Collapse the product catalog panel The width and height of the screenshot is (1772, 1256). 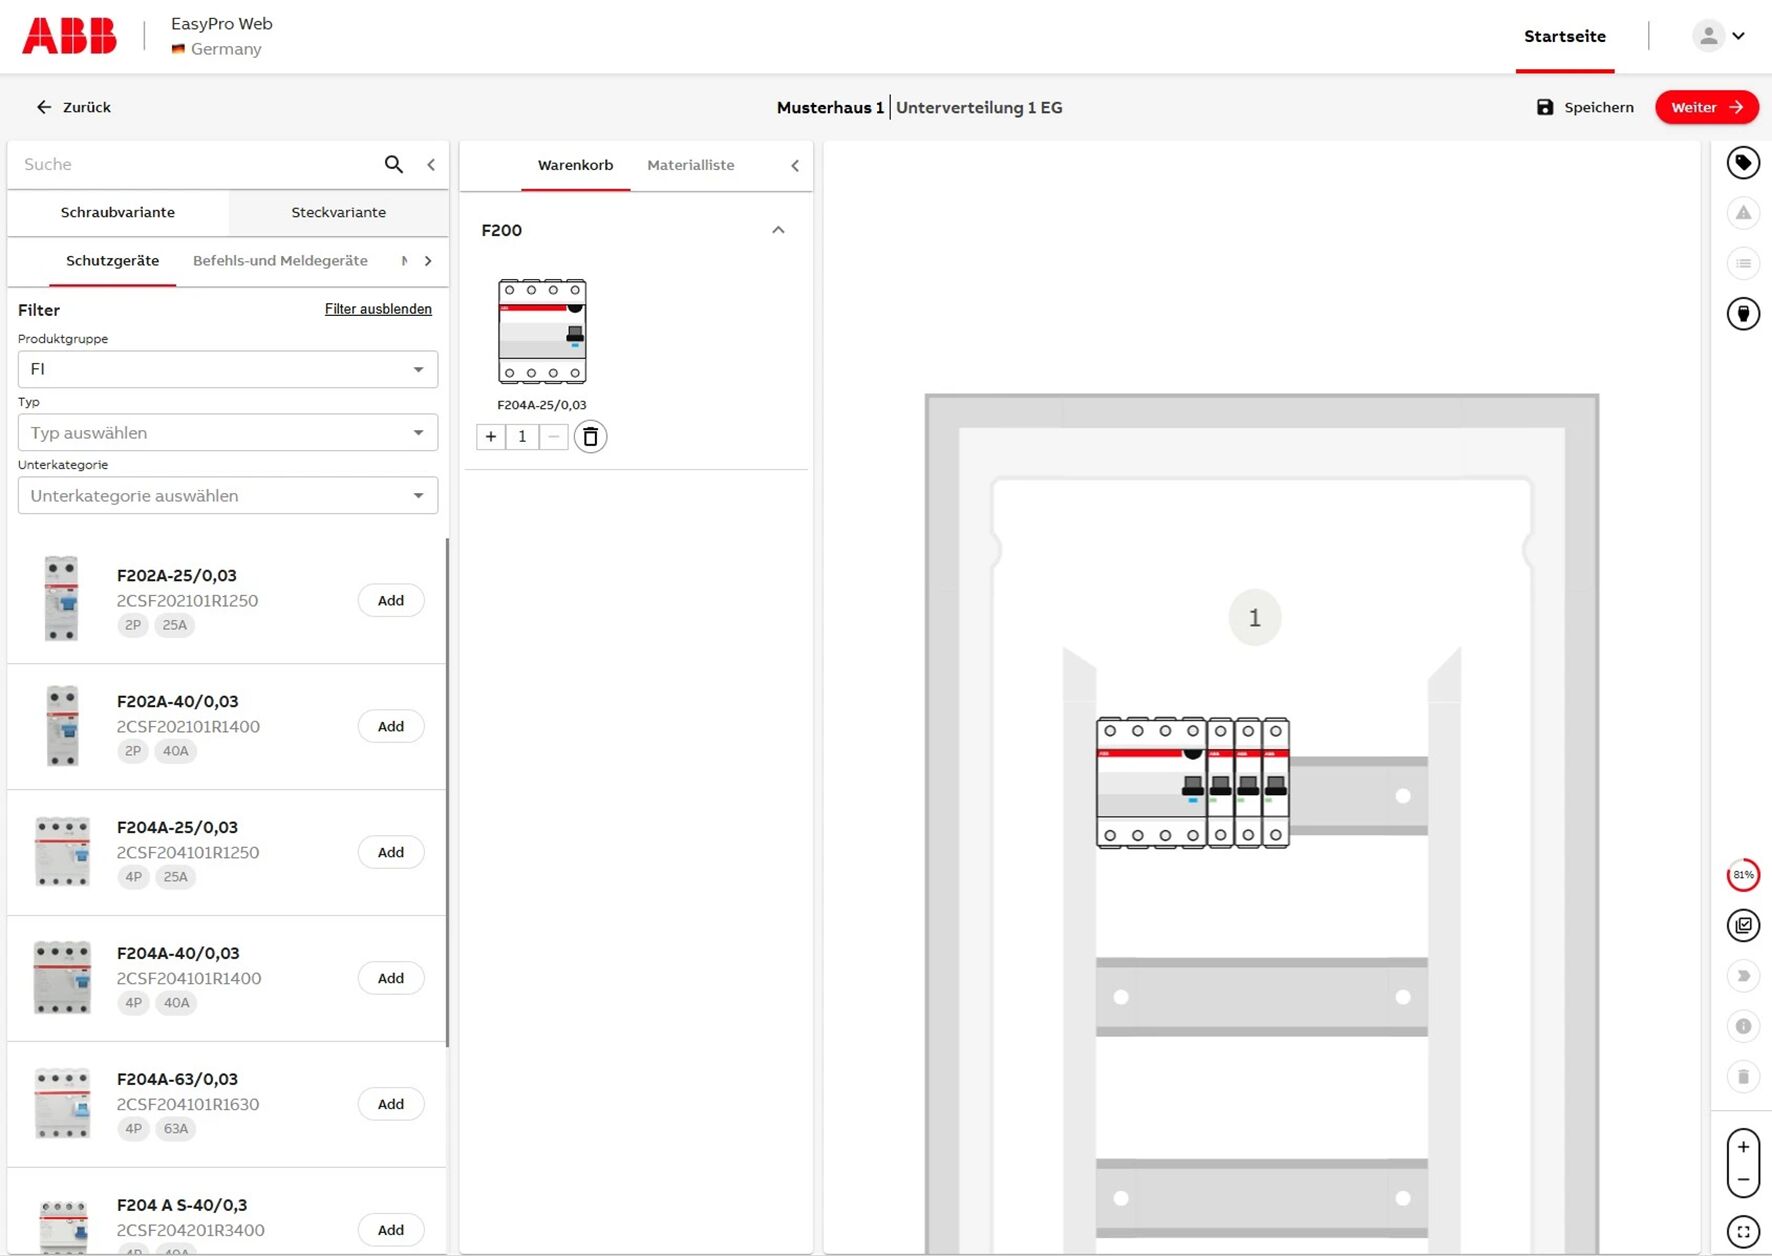(x=431, y=164)
